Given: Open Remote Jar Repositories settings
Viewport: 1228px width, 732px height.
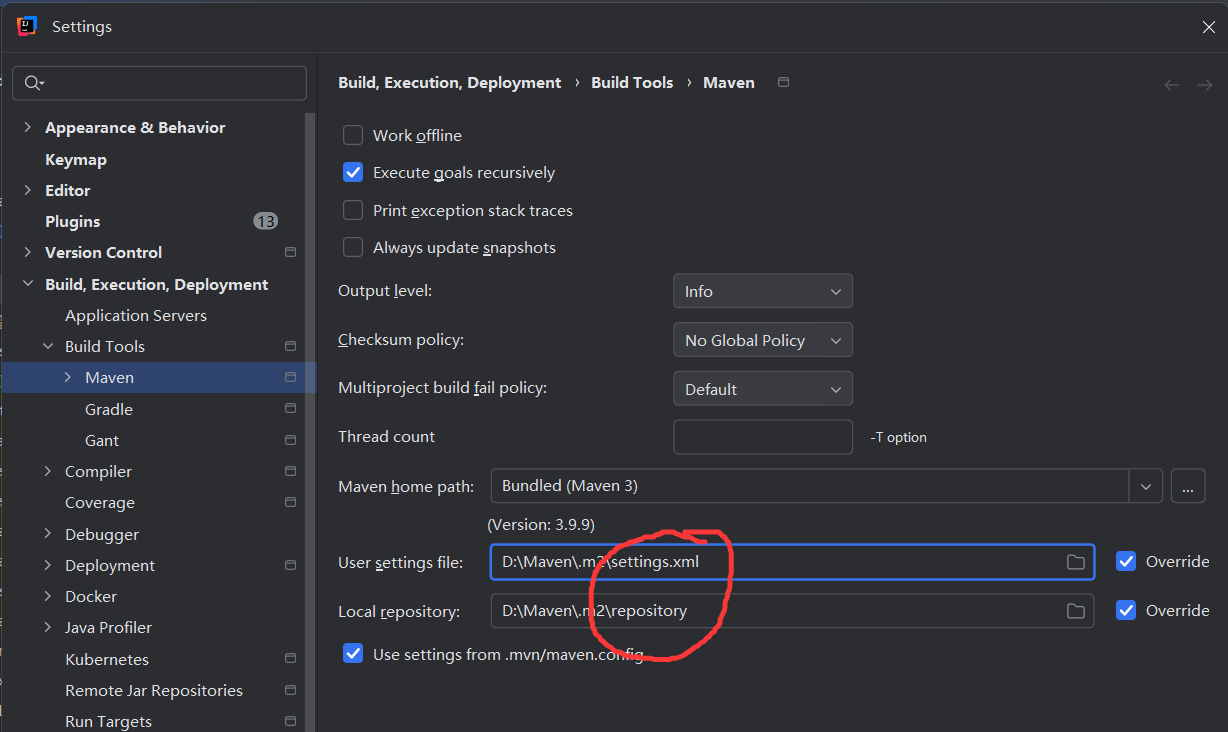Looking at the screenshot, I should (x=154, y=690).
